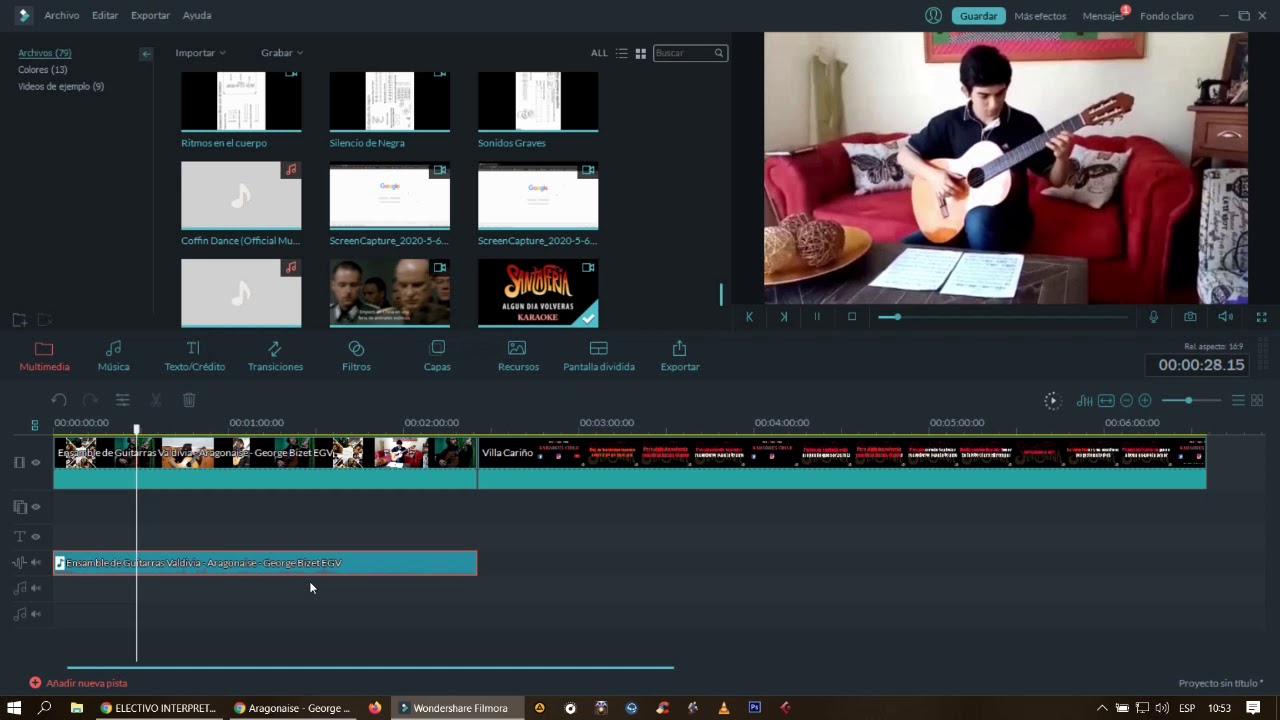Image resolution: width=1280 pixels, height=720 pixels.
Task: Open user account icon
Action: pyautogui.click(x=933, y=15)
